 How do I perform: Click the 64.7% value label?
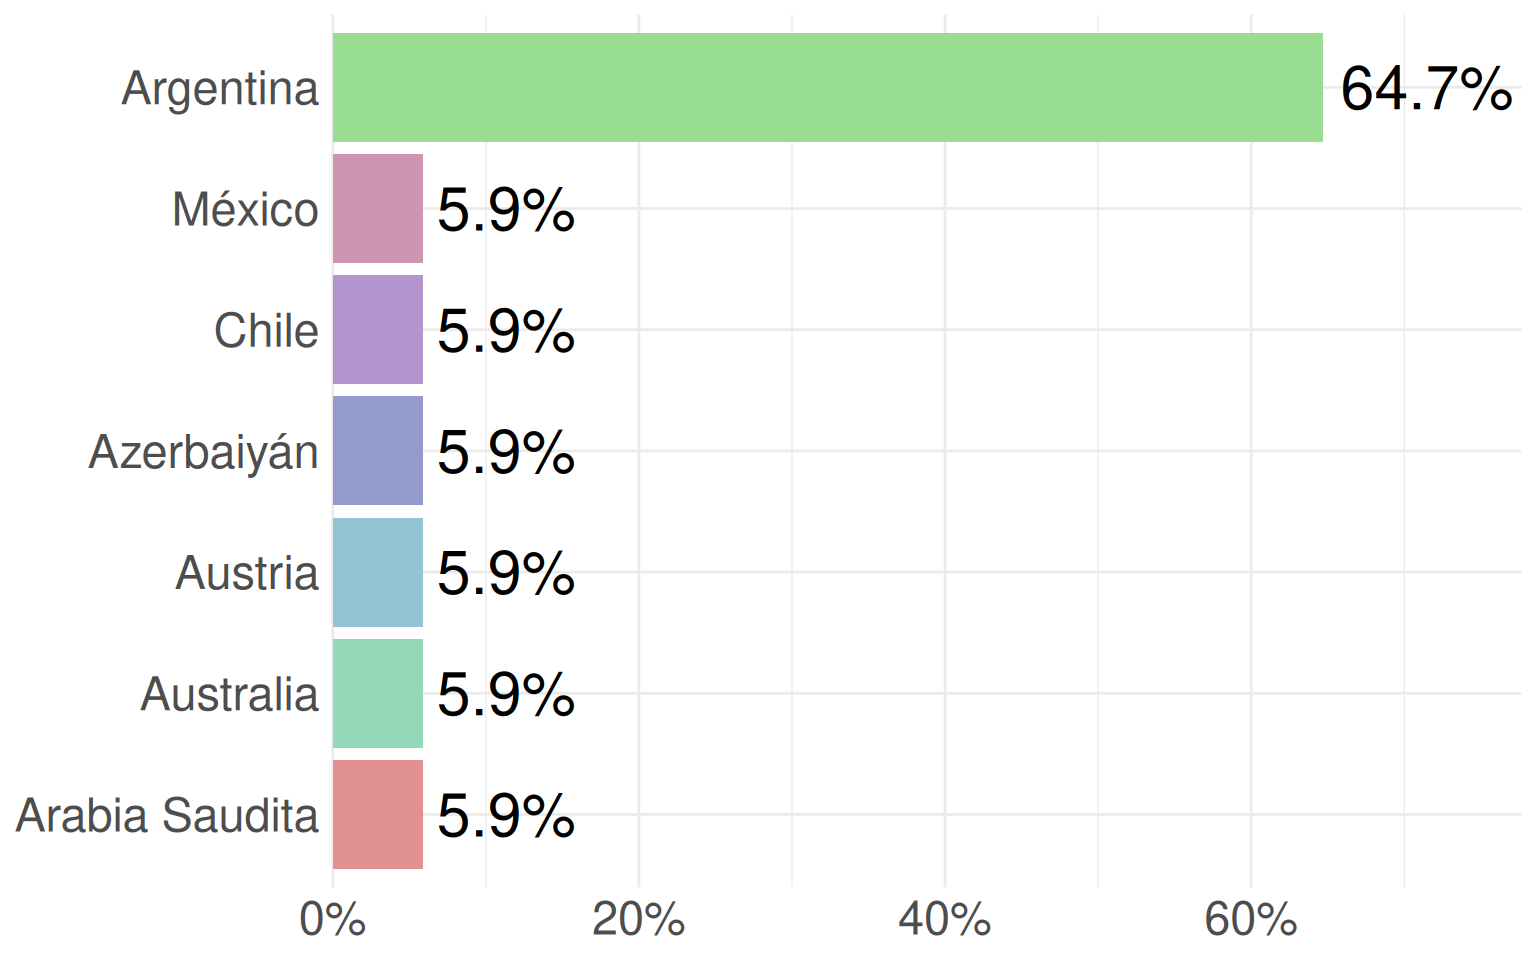pos(1425,89)
